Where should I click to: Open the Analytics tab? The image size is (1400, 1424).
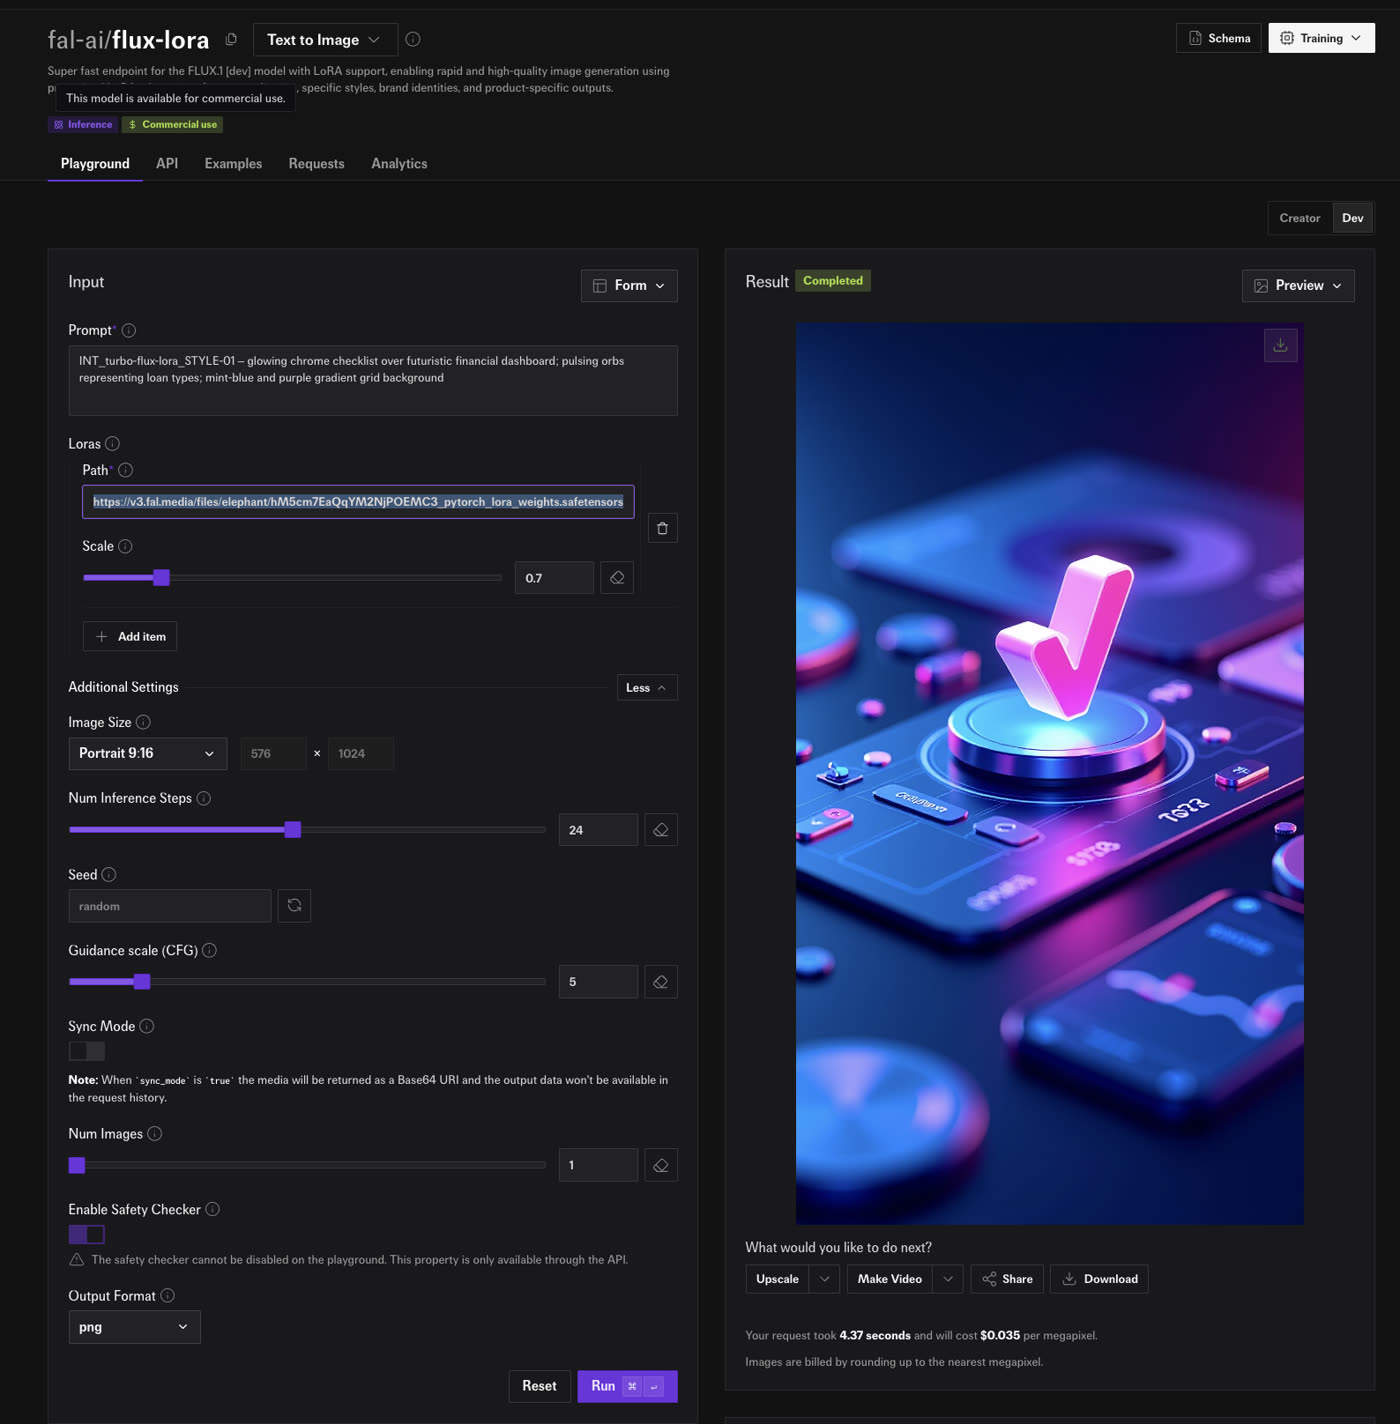point(399,163)
